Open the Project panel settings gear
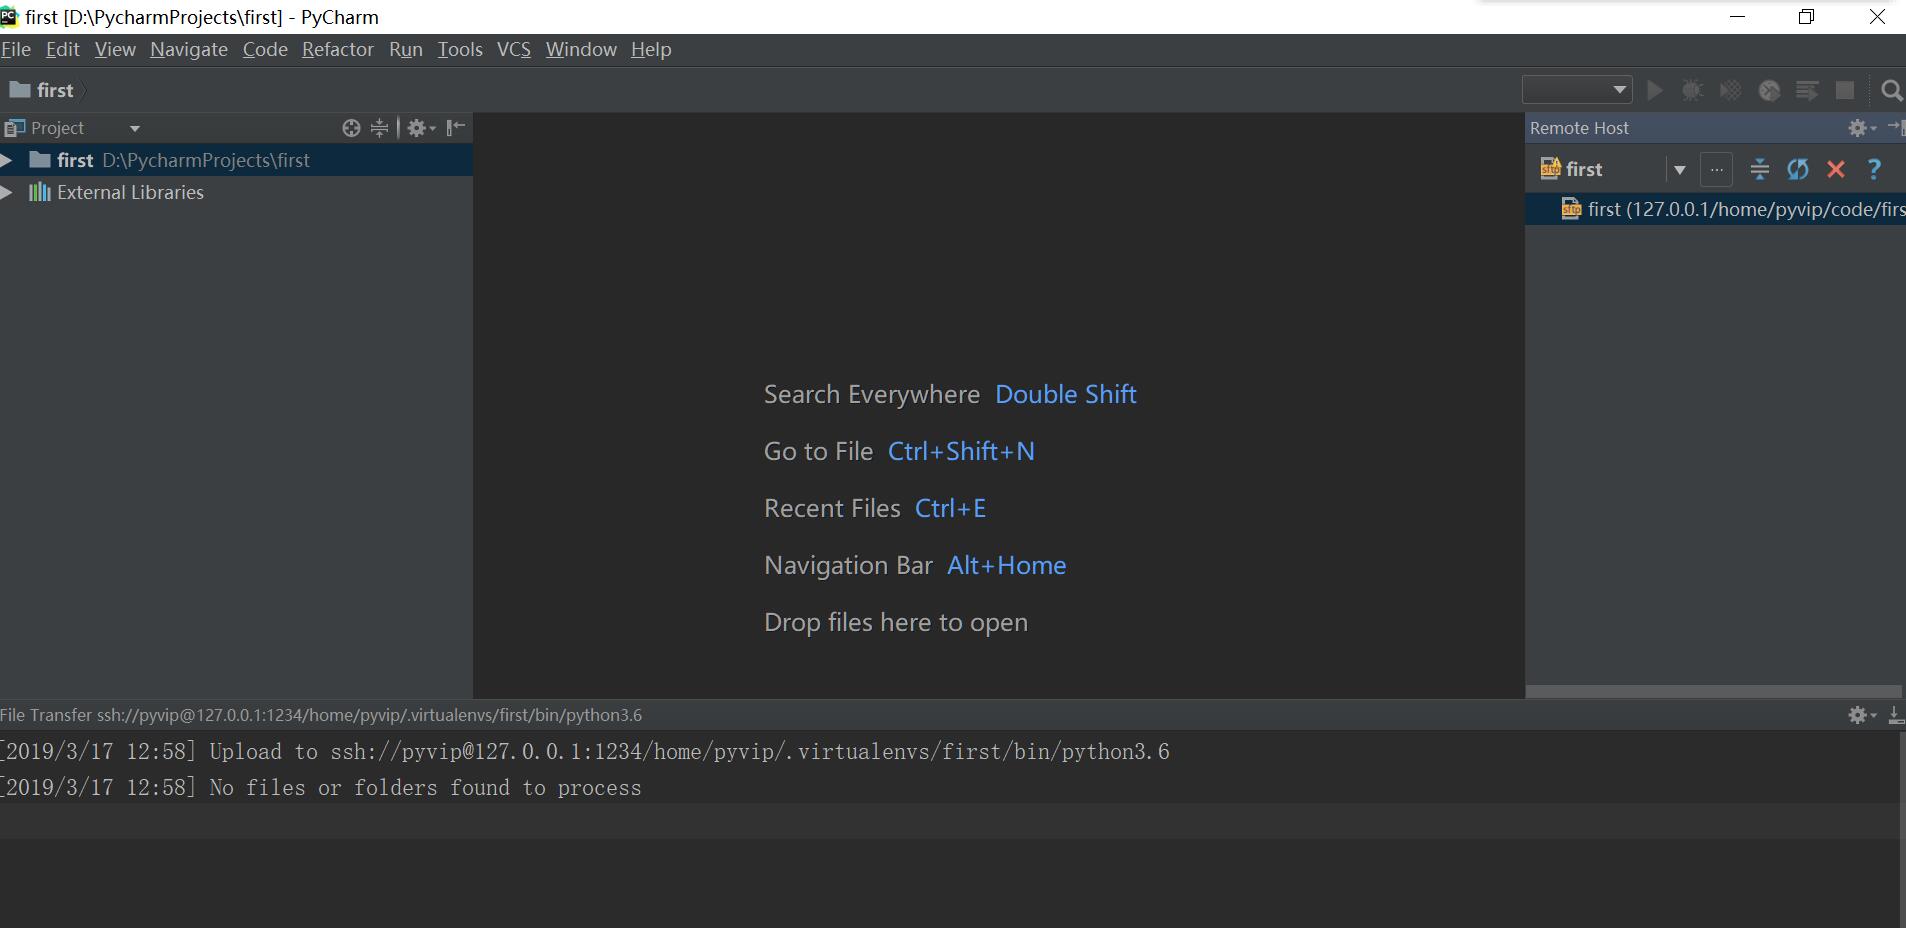 point(421,128)
